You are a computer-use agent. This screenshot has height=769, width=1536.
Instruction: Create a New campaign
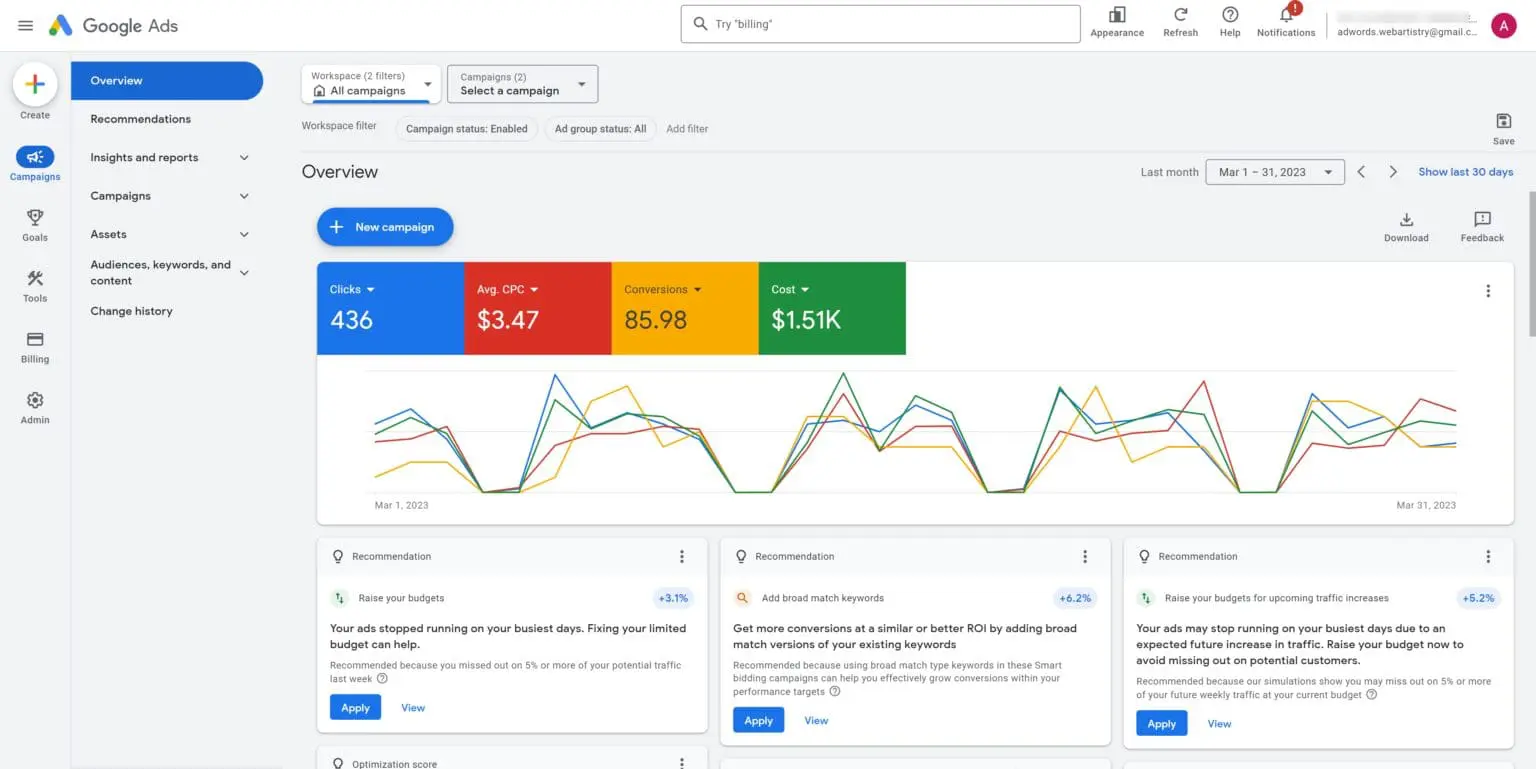385,226
